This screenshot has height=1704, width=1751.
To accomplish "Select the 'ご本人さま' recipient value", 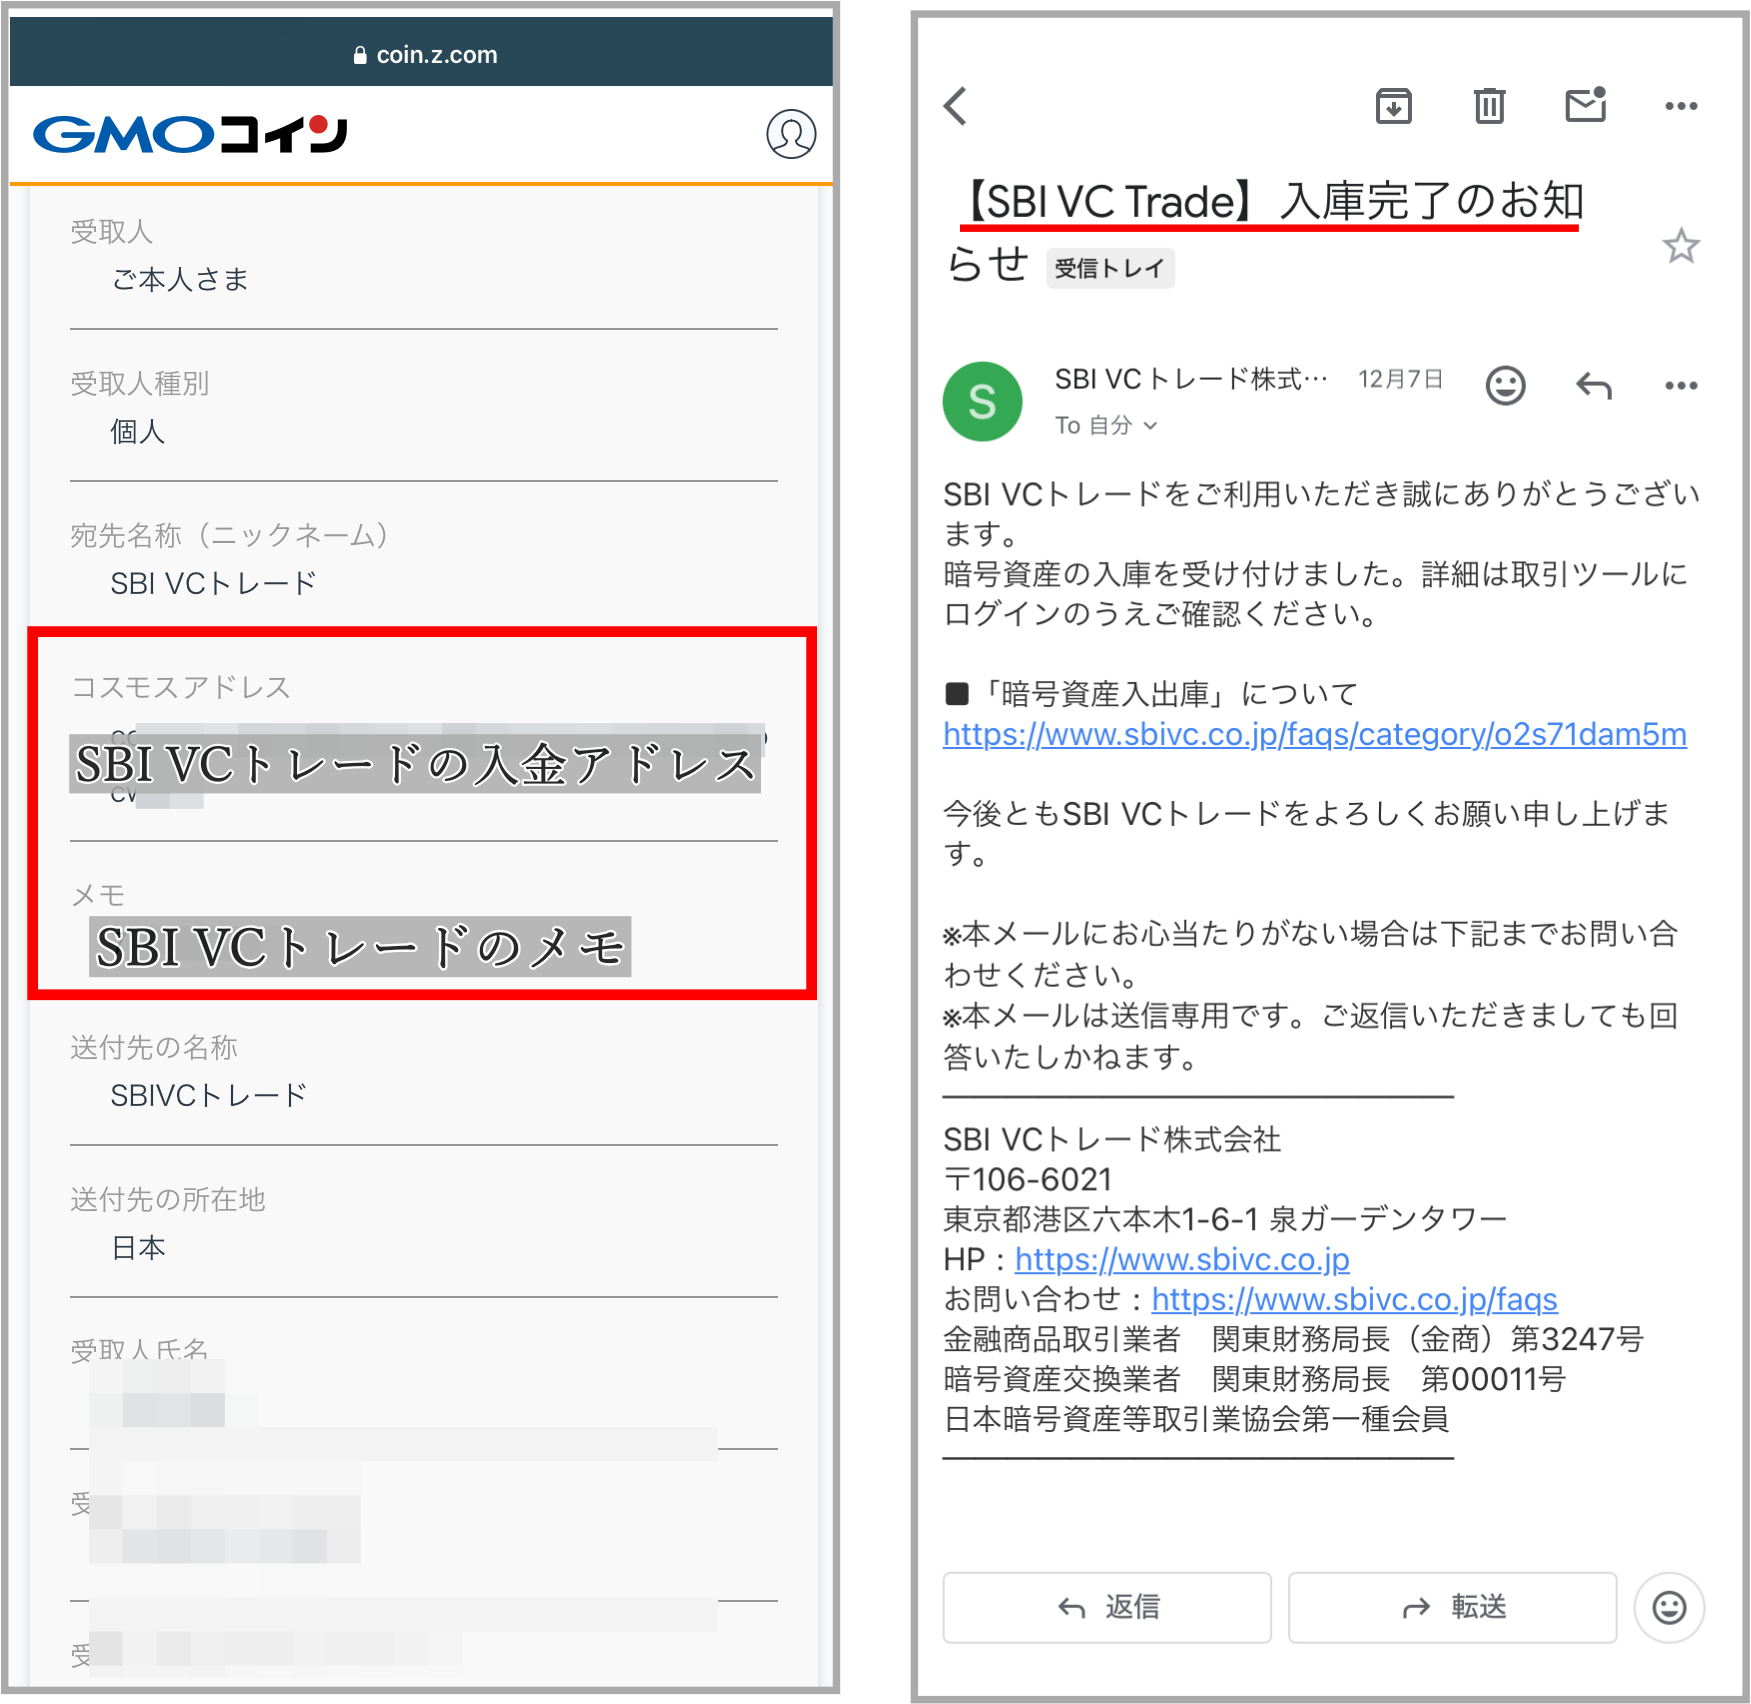I will (180, 280).
